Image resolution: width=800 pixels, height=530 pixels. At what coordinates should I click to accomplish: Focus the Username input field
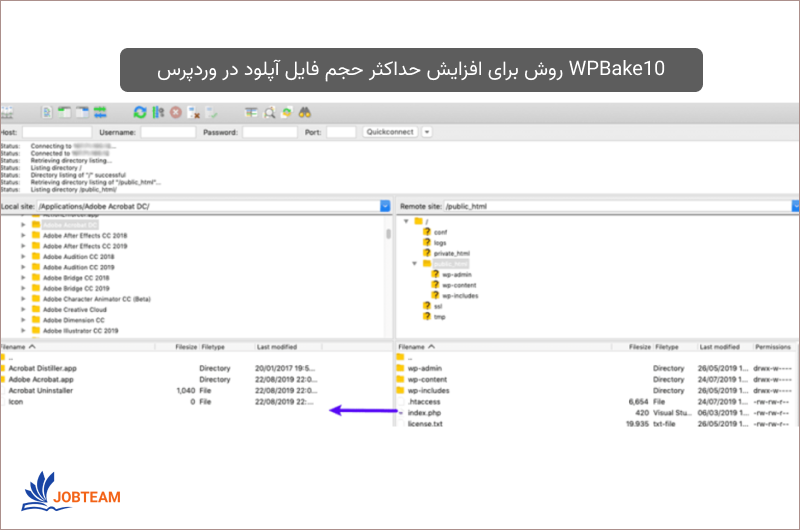(168, 133)
